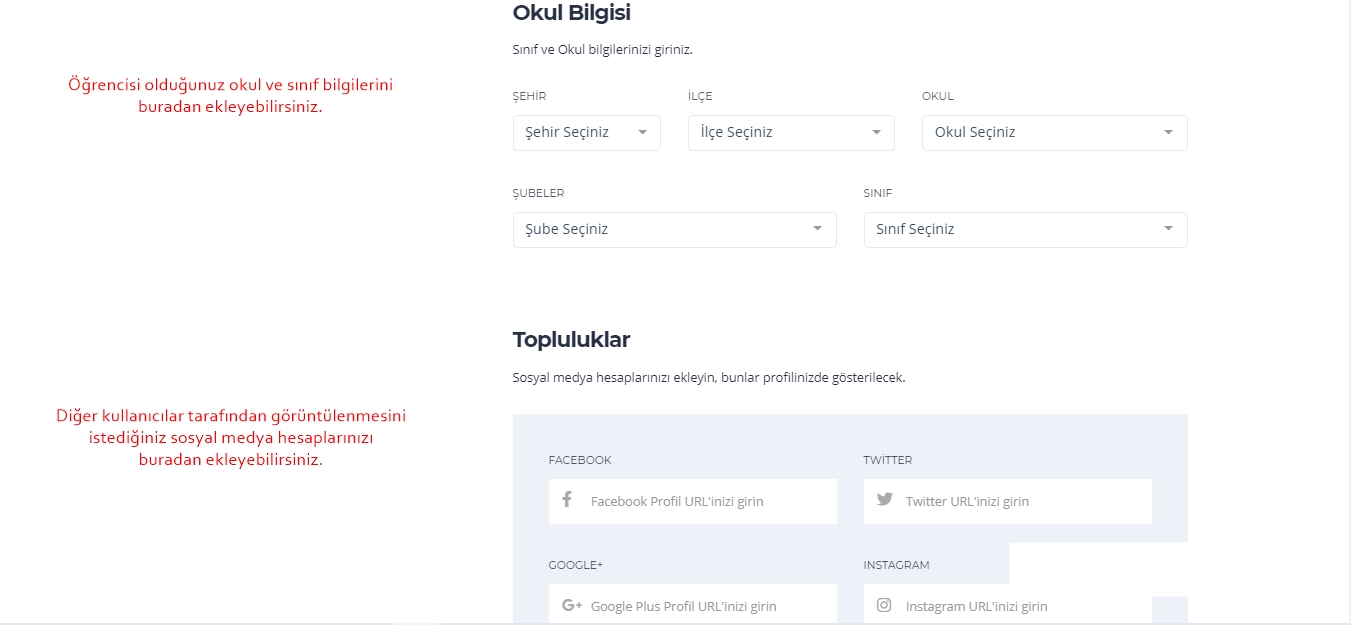This screenshot has width=1351, height=625.
Task: Open the Okul Seçiniz dropdown
Action: (1055, 132)
